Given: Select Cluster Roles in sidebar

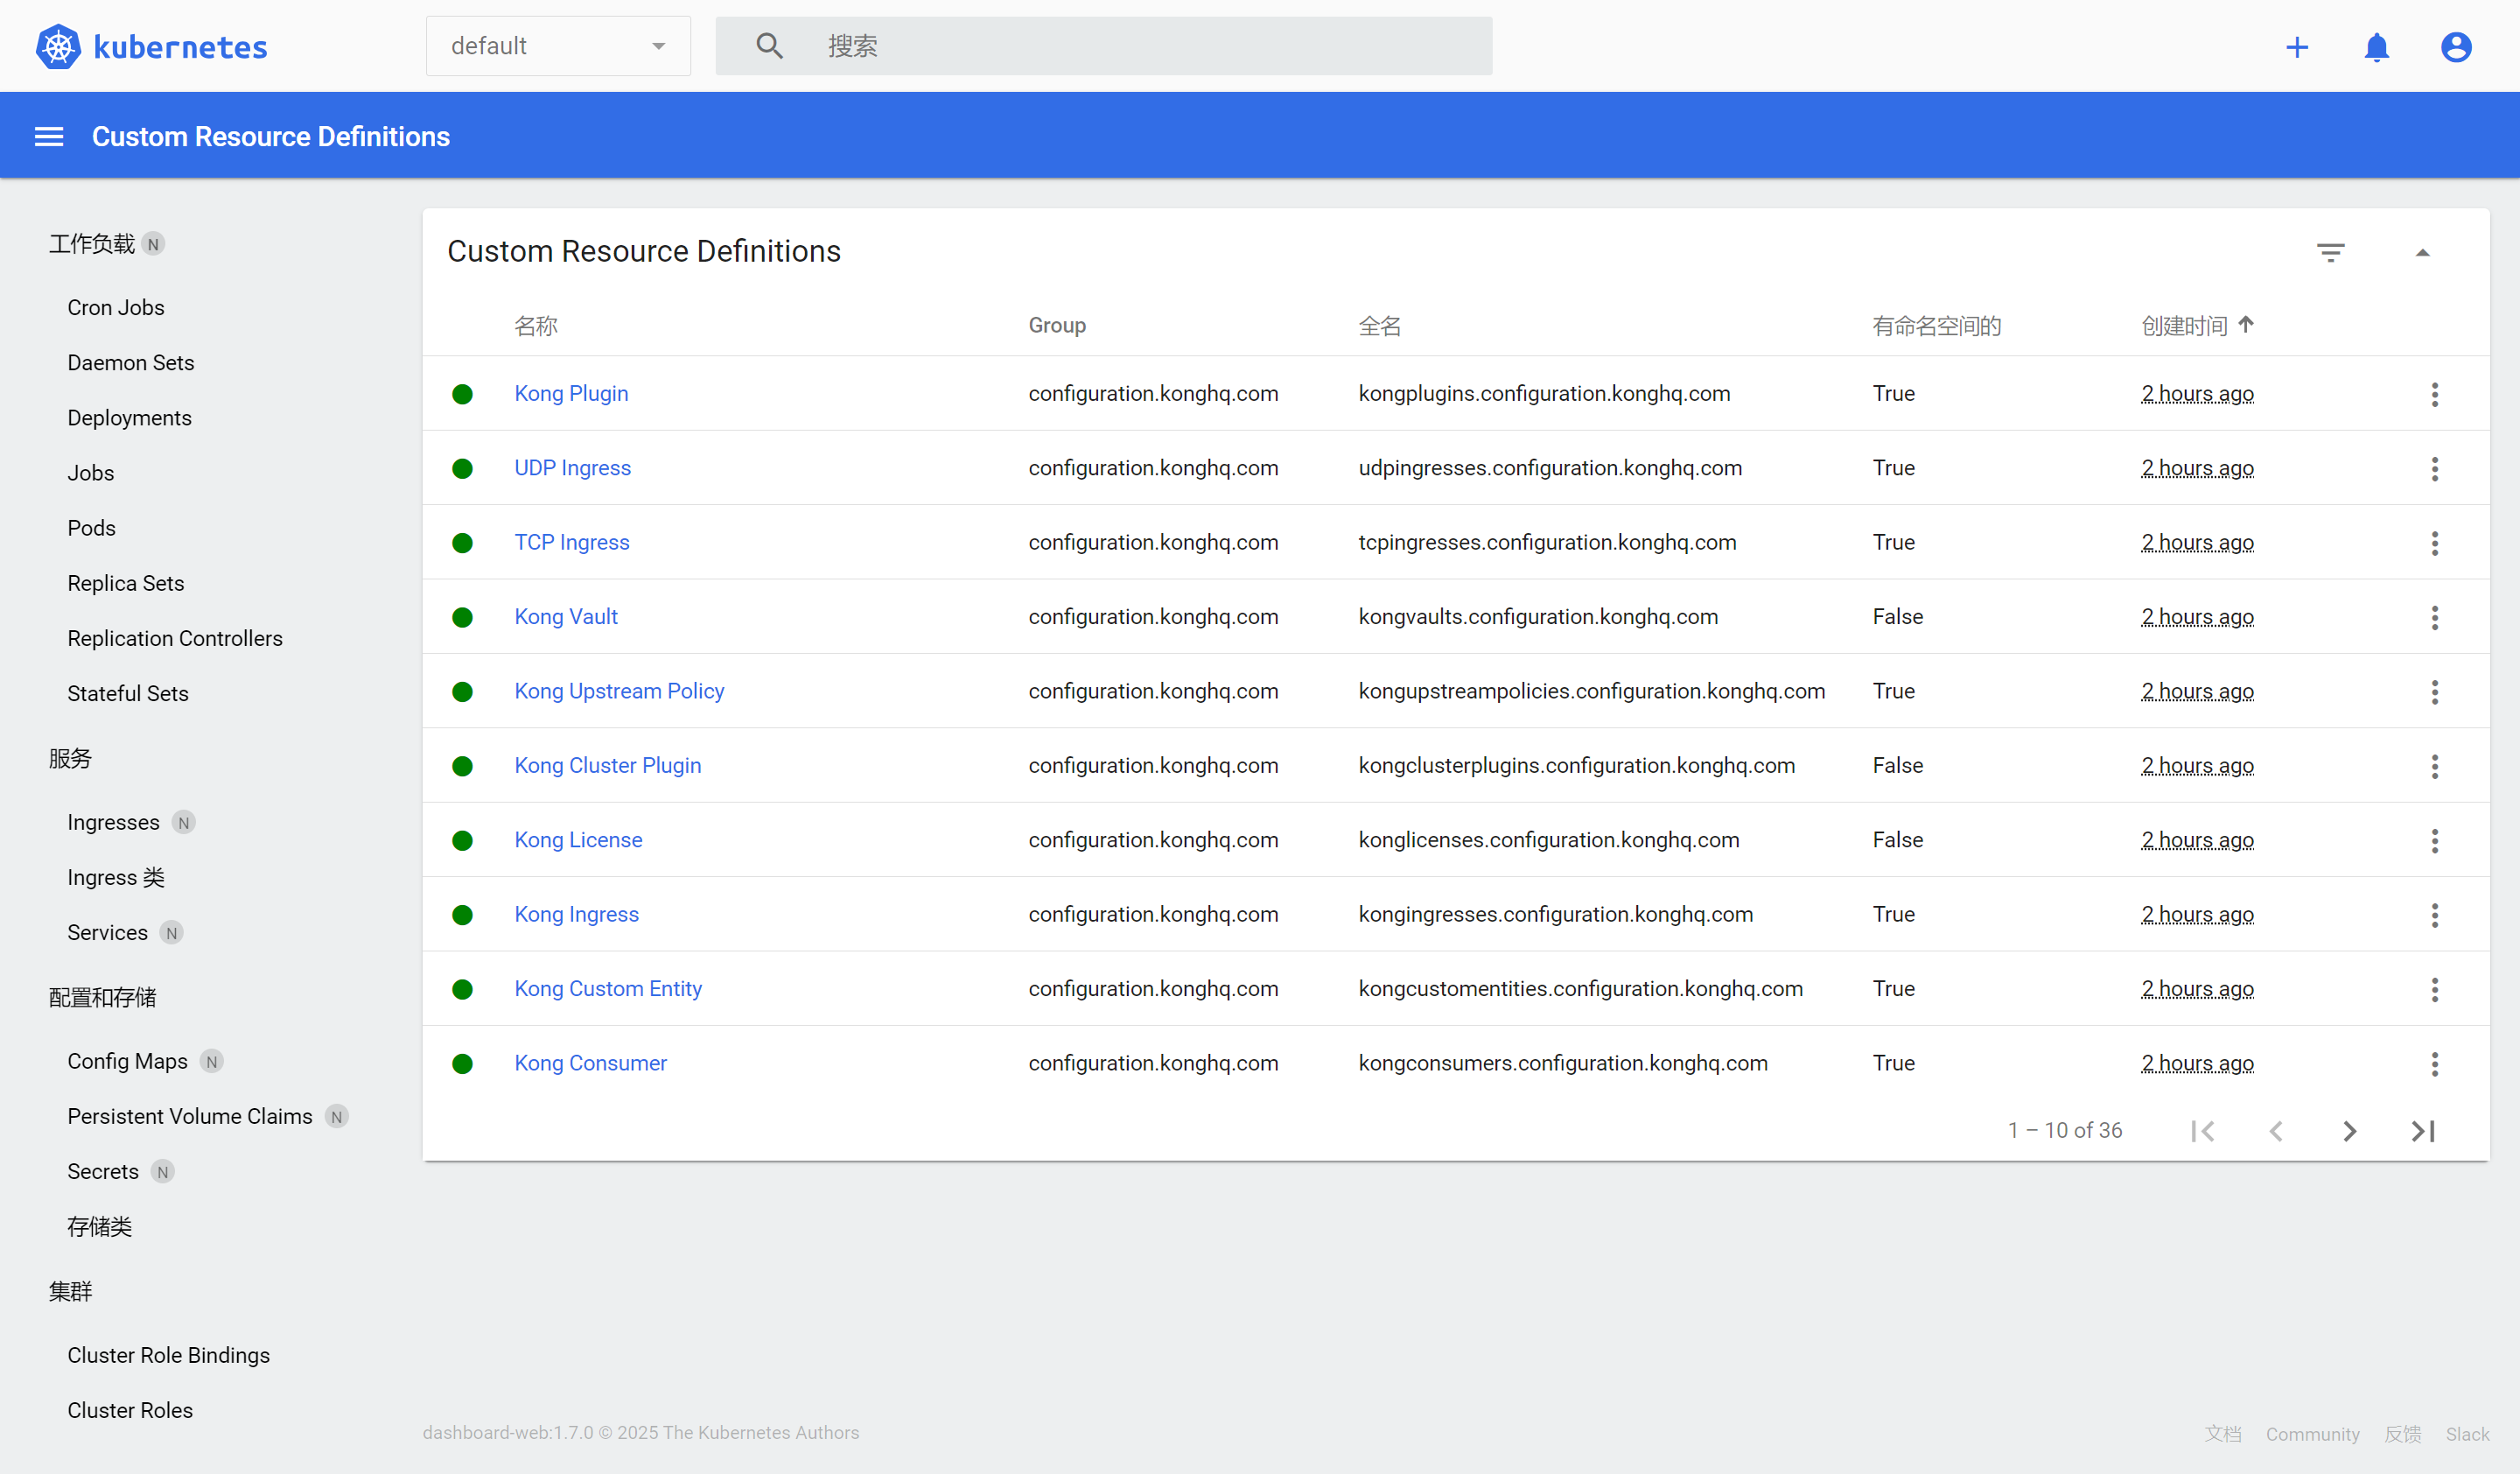Looking at the screenshot, I should (130, 1410).
